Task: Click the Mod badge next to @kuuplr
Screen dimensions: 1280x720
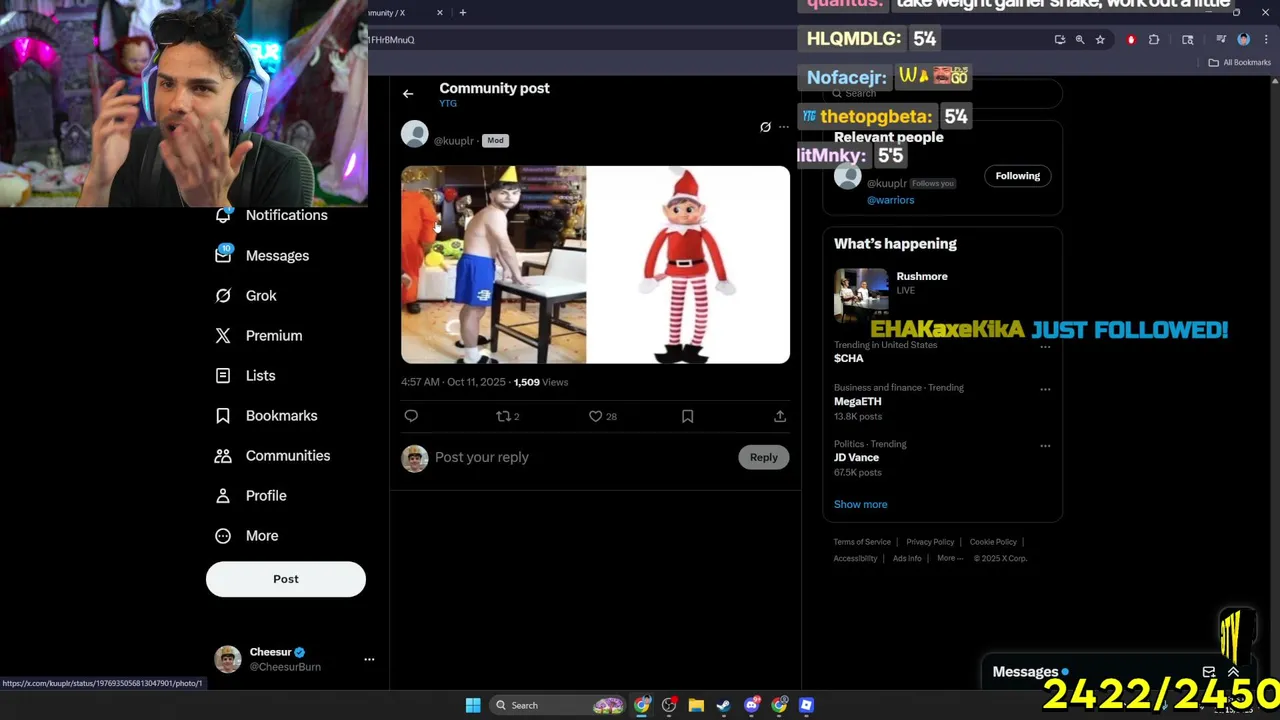Action: [x=495, y=141]
